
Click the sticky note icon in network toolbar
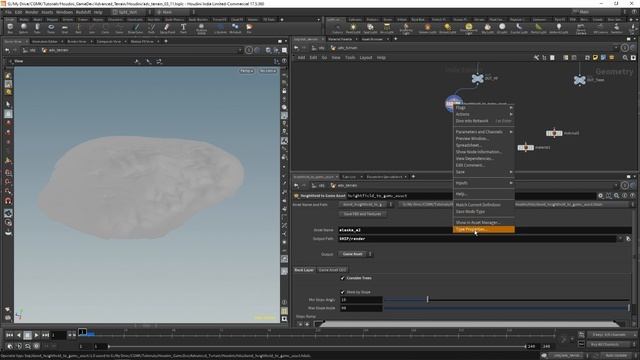596,58
